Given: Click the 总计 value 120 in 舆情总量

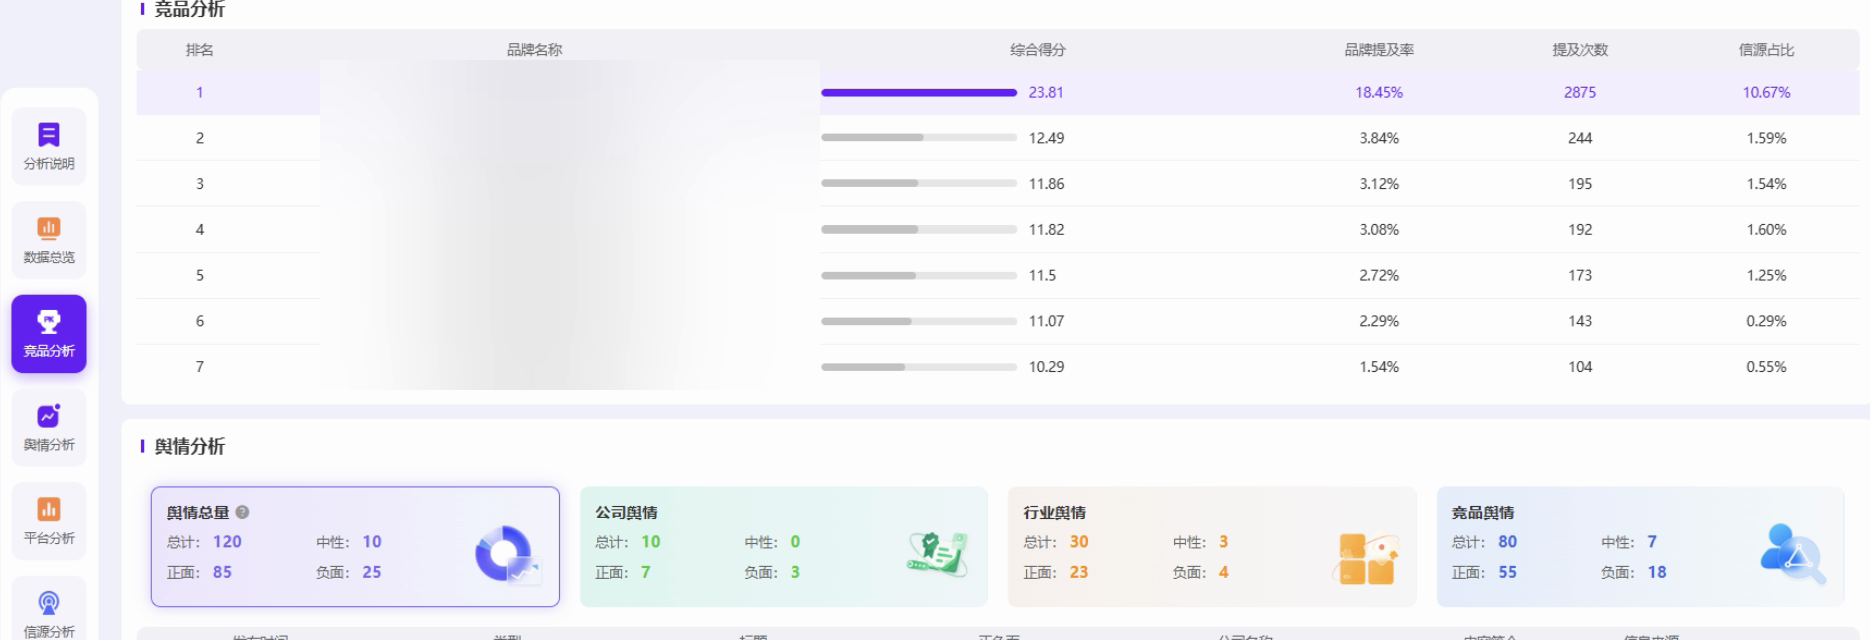Looking at the screenshot, I should coord(227,541).
